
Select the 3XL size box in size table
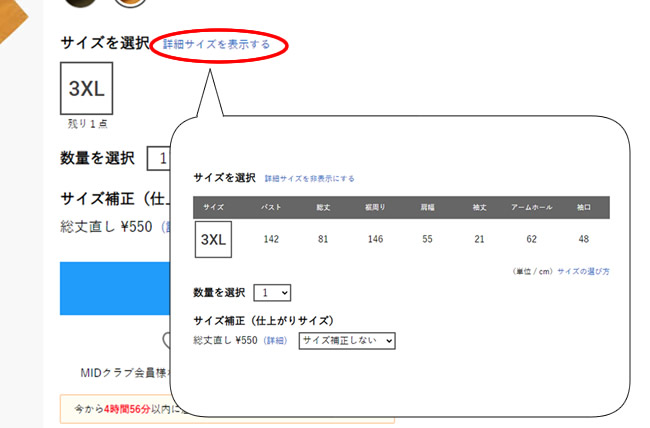pos(214,240)
